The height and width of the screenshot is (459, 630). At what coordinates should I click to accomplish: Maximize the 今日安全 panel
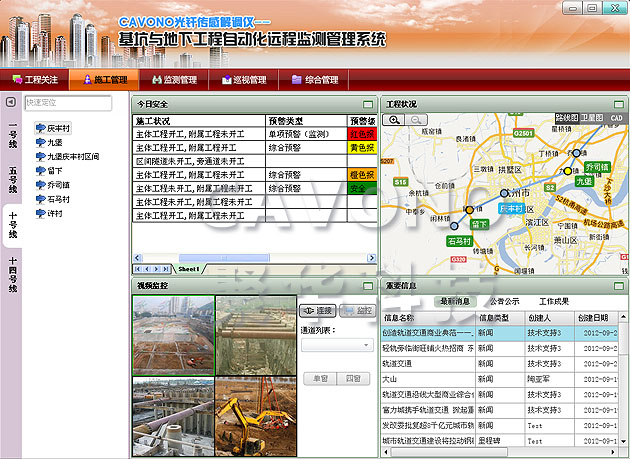370,103
